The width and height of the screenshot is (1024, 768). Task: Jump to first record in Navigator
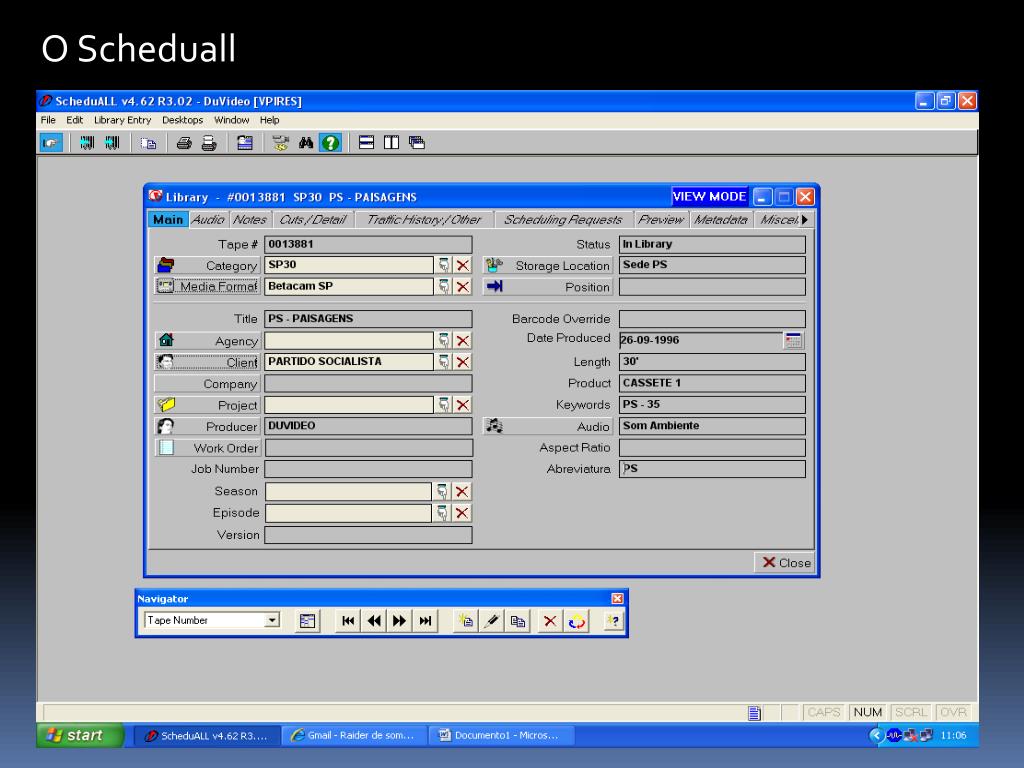coord(348,621)
